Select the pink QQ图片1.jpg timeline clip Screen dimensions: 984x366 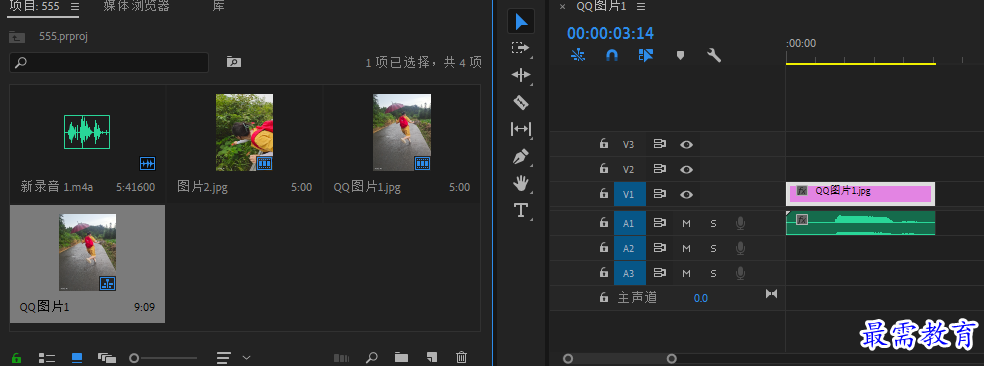tap(860, 194)
